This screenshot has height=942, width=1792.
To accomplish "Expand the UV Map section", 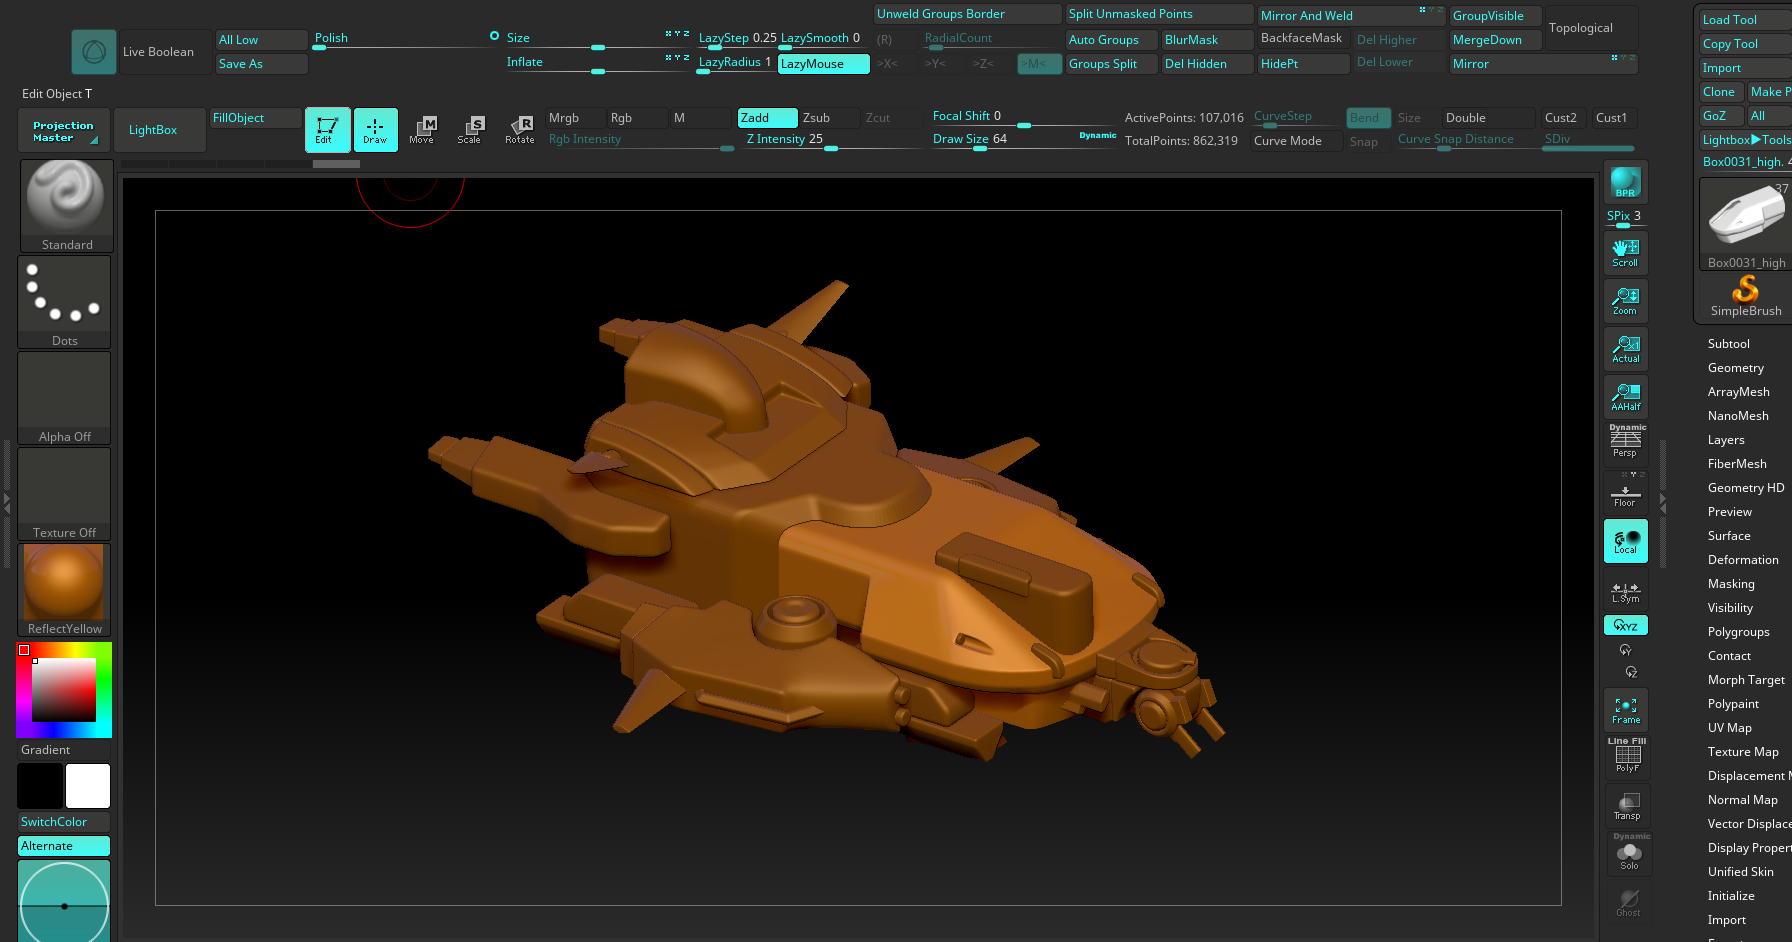I will tap(1729, 728).
